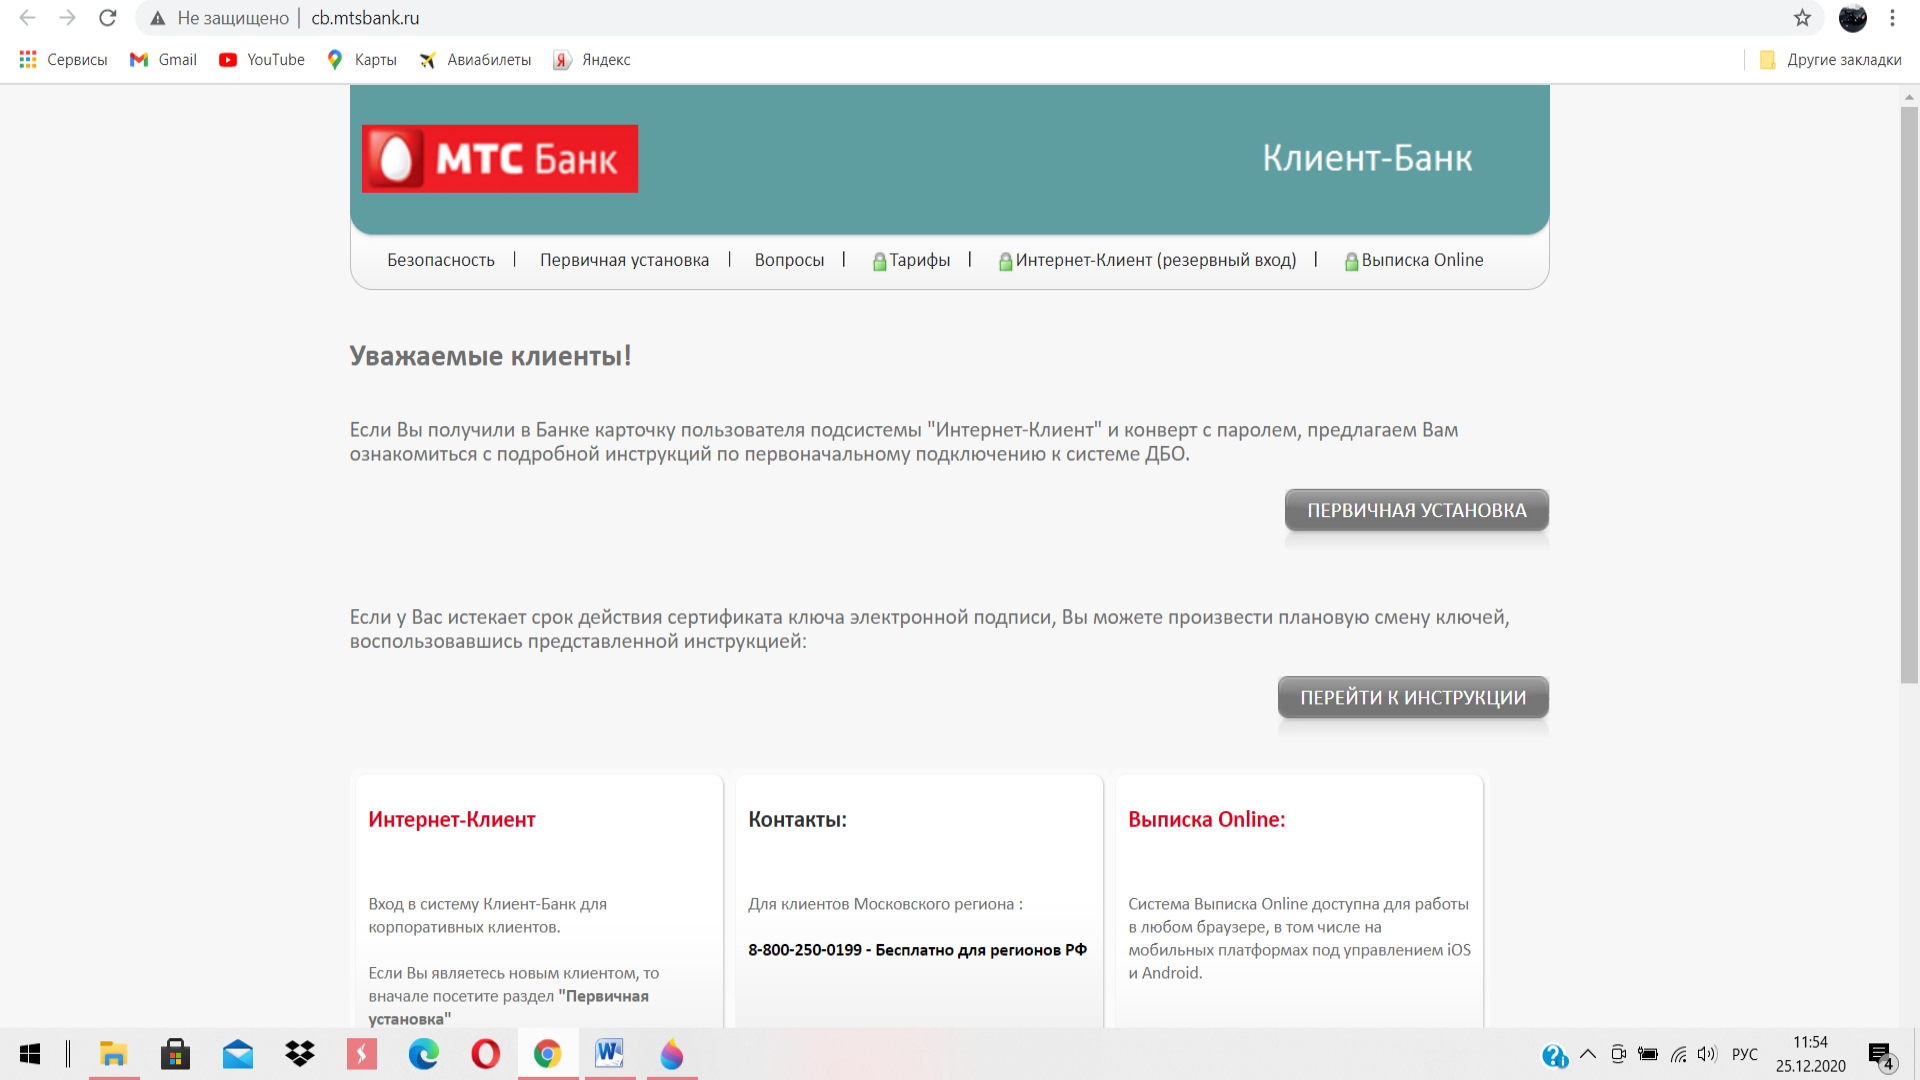This screenshot has height=1080, width=1920.
Task: Open Mail app from taskbar
Action: tap(237, 1054)
